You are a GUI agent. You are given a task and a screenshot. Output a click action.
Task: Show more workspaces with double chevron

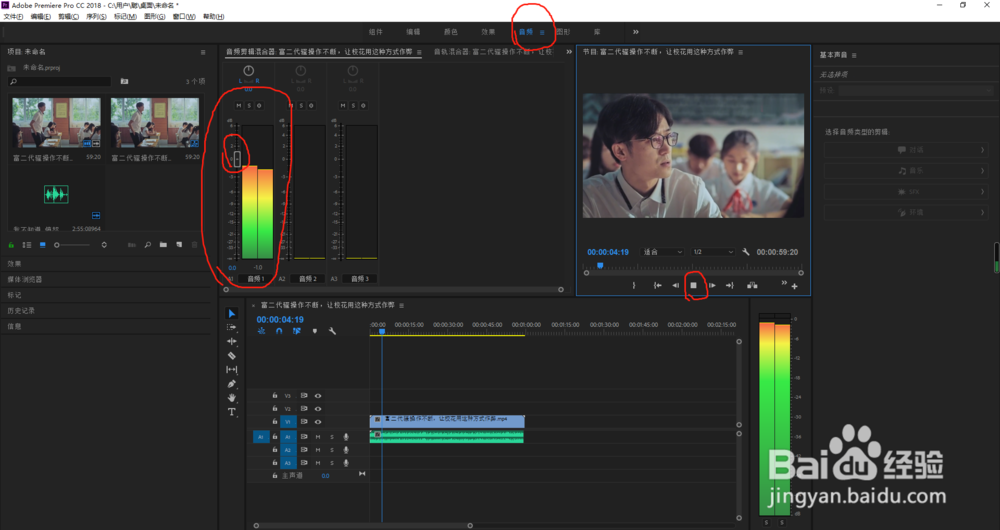coord(635,32)
